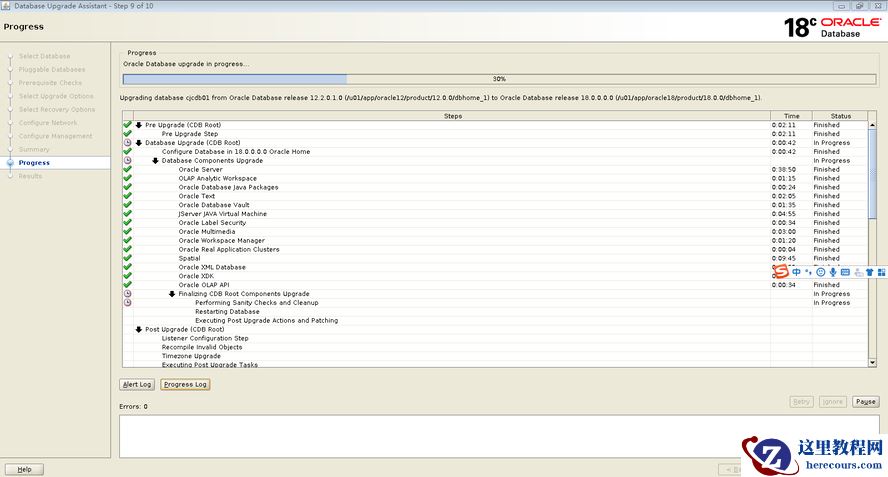Click checkmark next to Oracle Label Security

pyautogui.click(x=127, y=223)
